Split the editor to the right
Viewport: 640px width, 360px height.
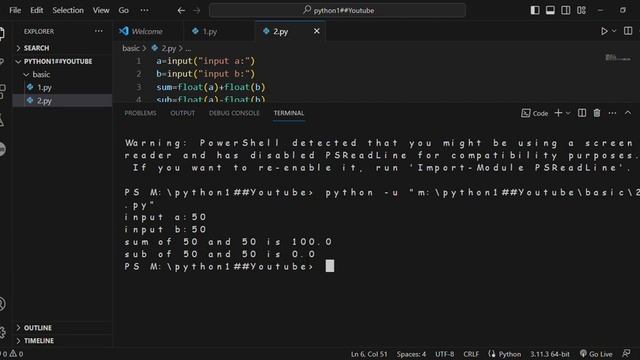(x=628, y=31)
